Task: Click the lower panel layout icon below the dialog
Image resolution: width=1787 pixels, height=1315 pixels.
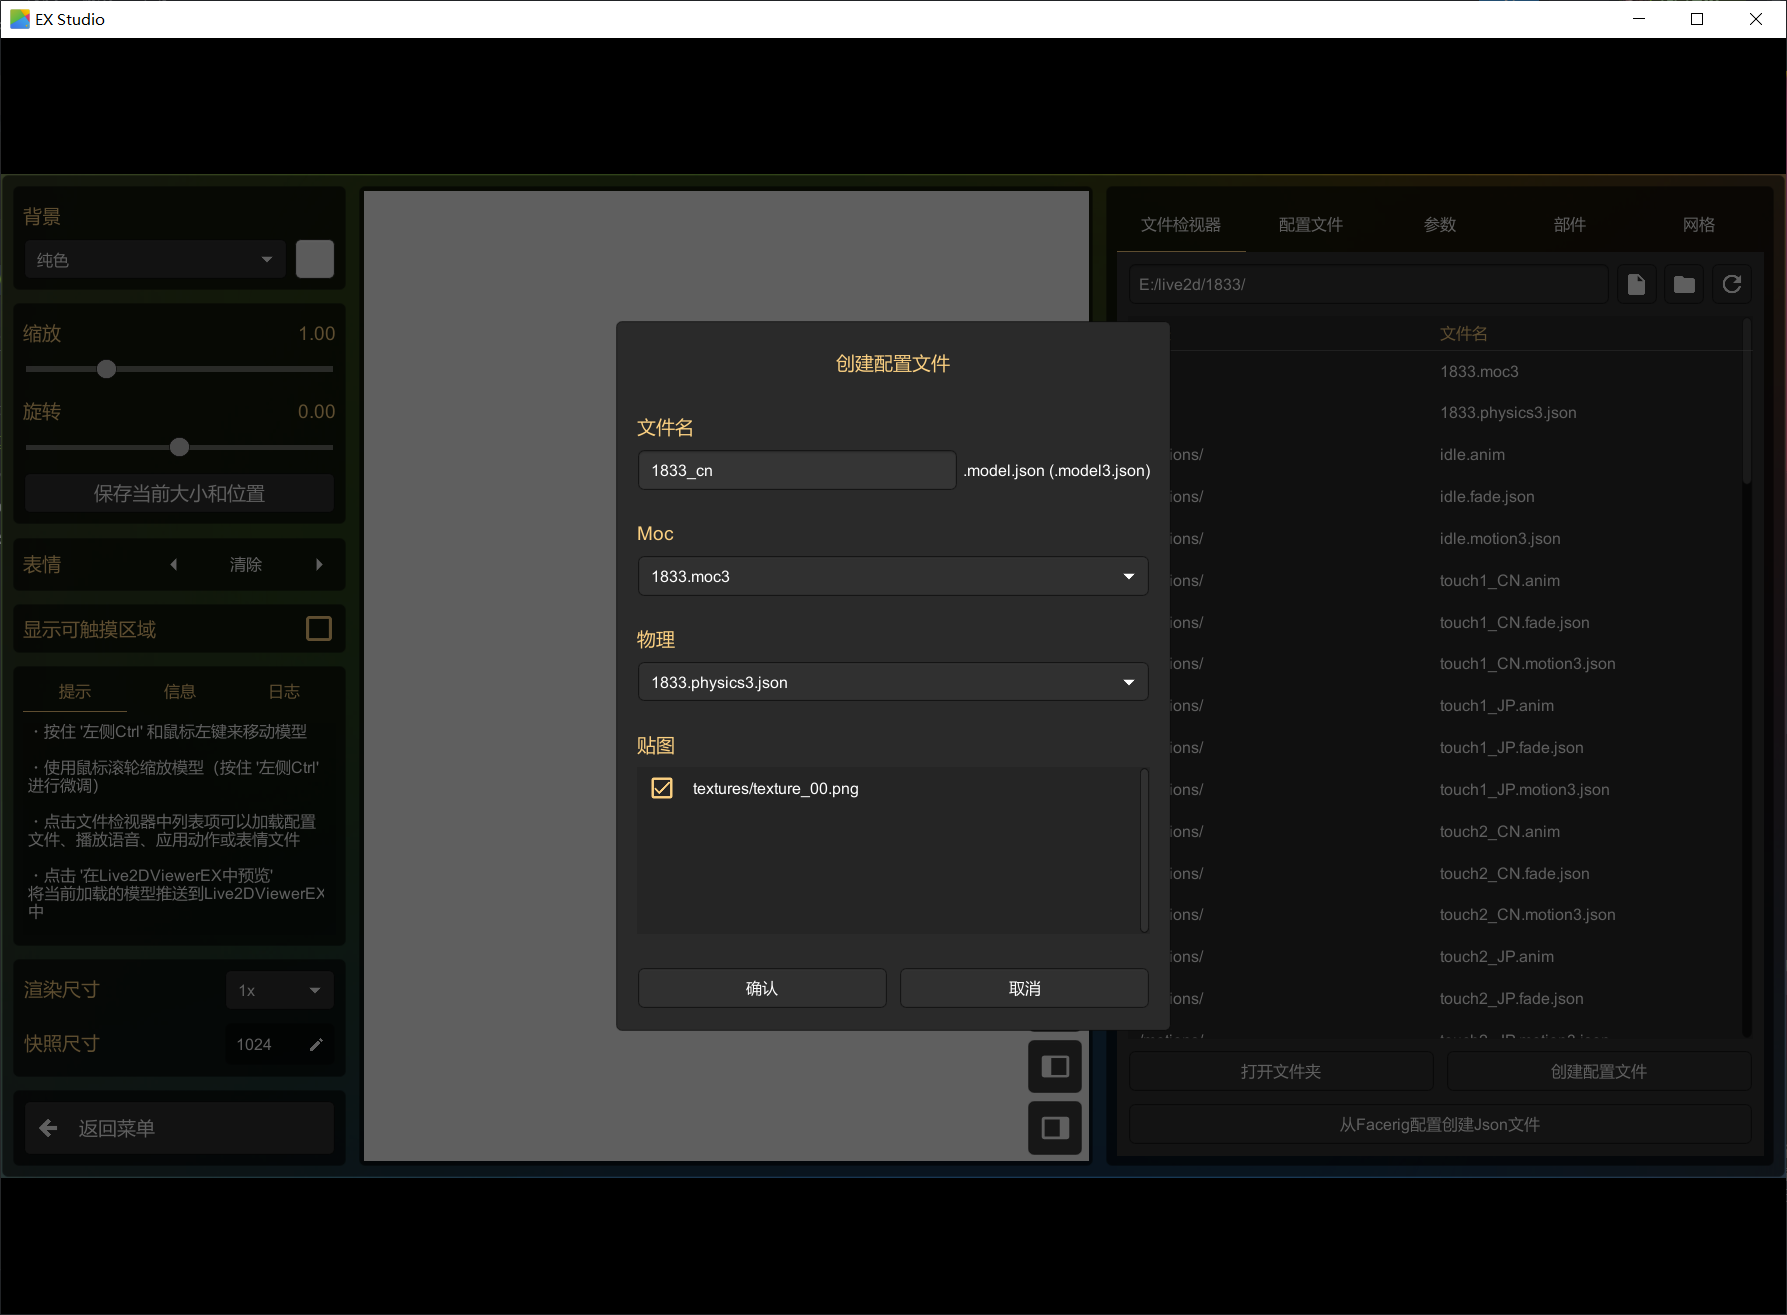Action: 1055,1128
